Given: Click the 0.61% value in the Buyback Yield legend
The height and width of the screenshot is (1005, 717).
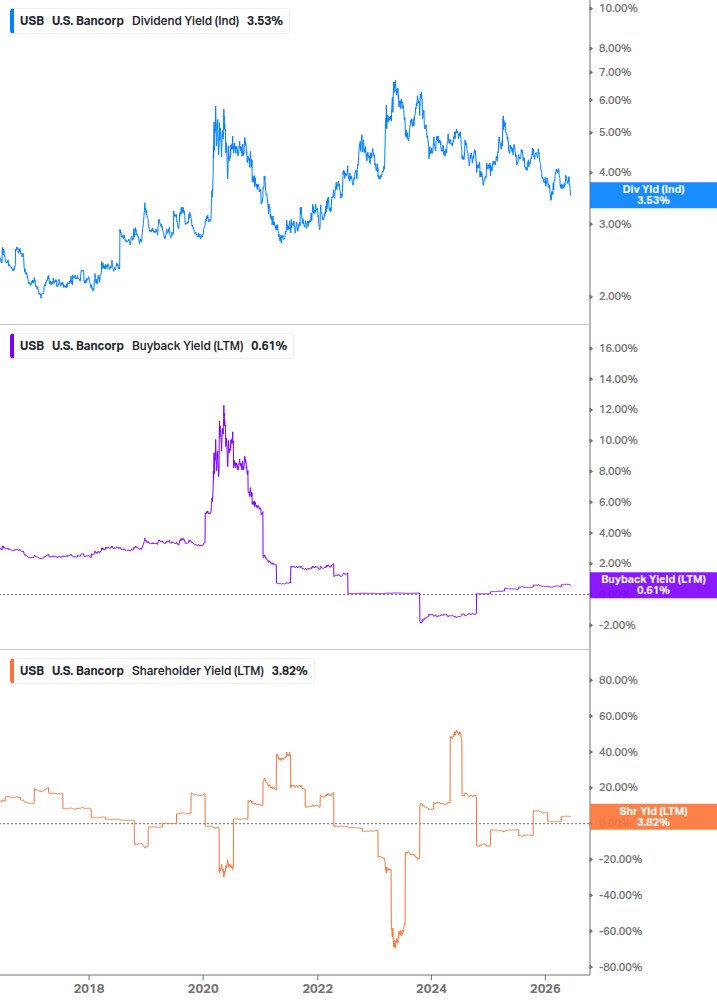Looking at the screenshot, I should click(269, 345).
